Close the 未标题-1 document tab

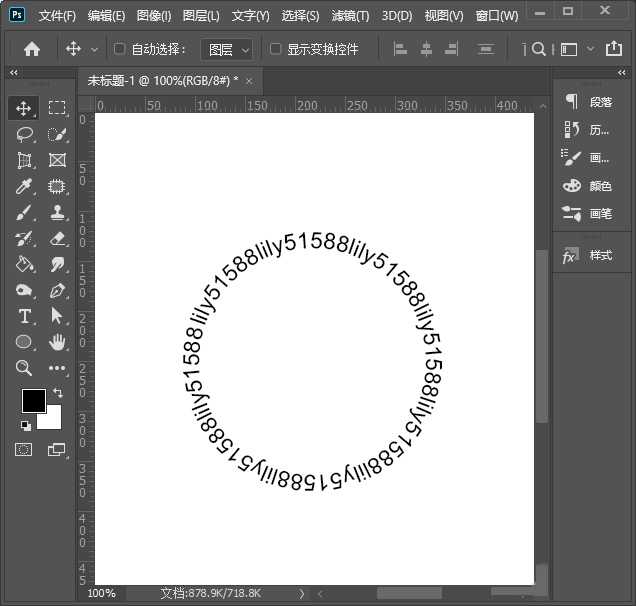tap(248, 80)
